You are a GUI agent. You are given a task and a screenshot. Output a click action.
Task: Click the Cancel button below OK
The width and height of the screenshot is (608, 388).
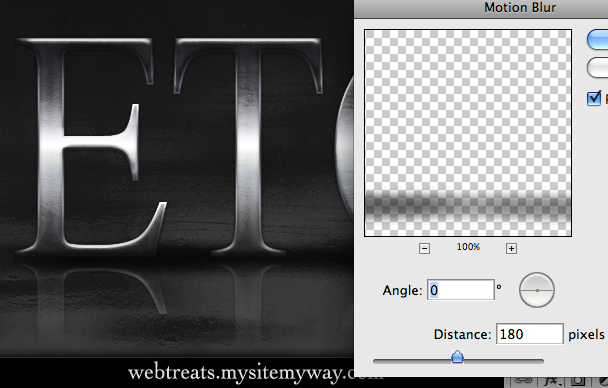point(598,68)
